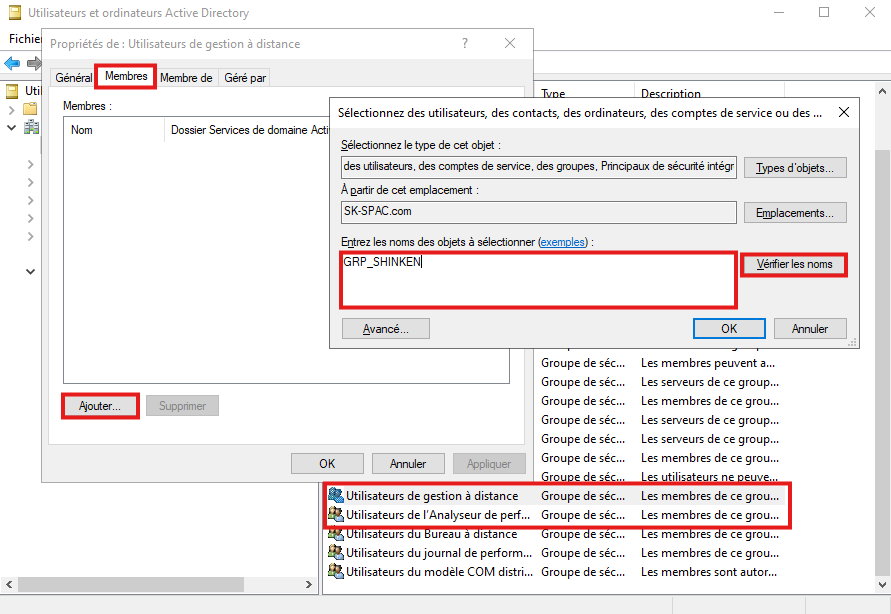Click the blue back arrow icon
This screenshot has width=891, height=614.
point(12,63)
